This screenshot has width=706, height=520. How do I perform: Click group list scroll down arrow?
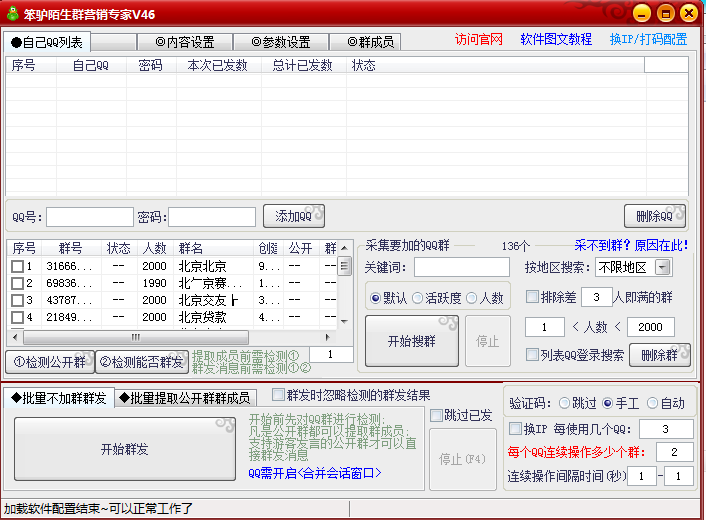(344, 321)
